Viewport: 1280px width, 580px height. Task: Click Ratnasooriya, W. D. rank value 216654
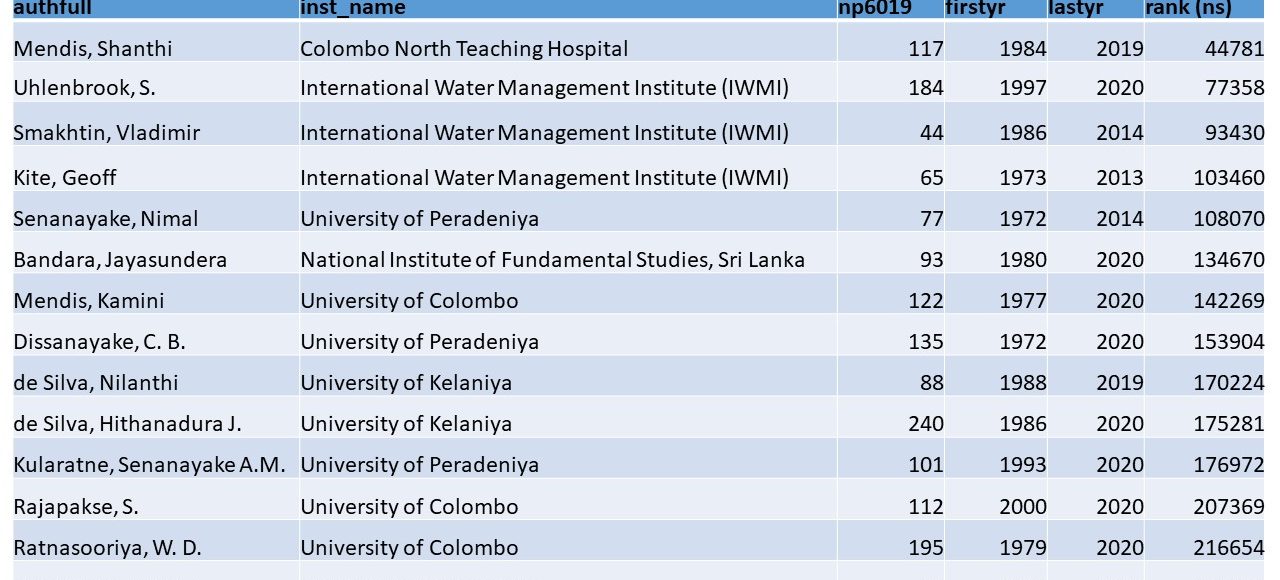pyautogui.click(x=1228, y=548)
